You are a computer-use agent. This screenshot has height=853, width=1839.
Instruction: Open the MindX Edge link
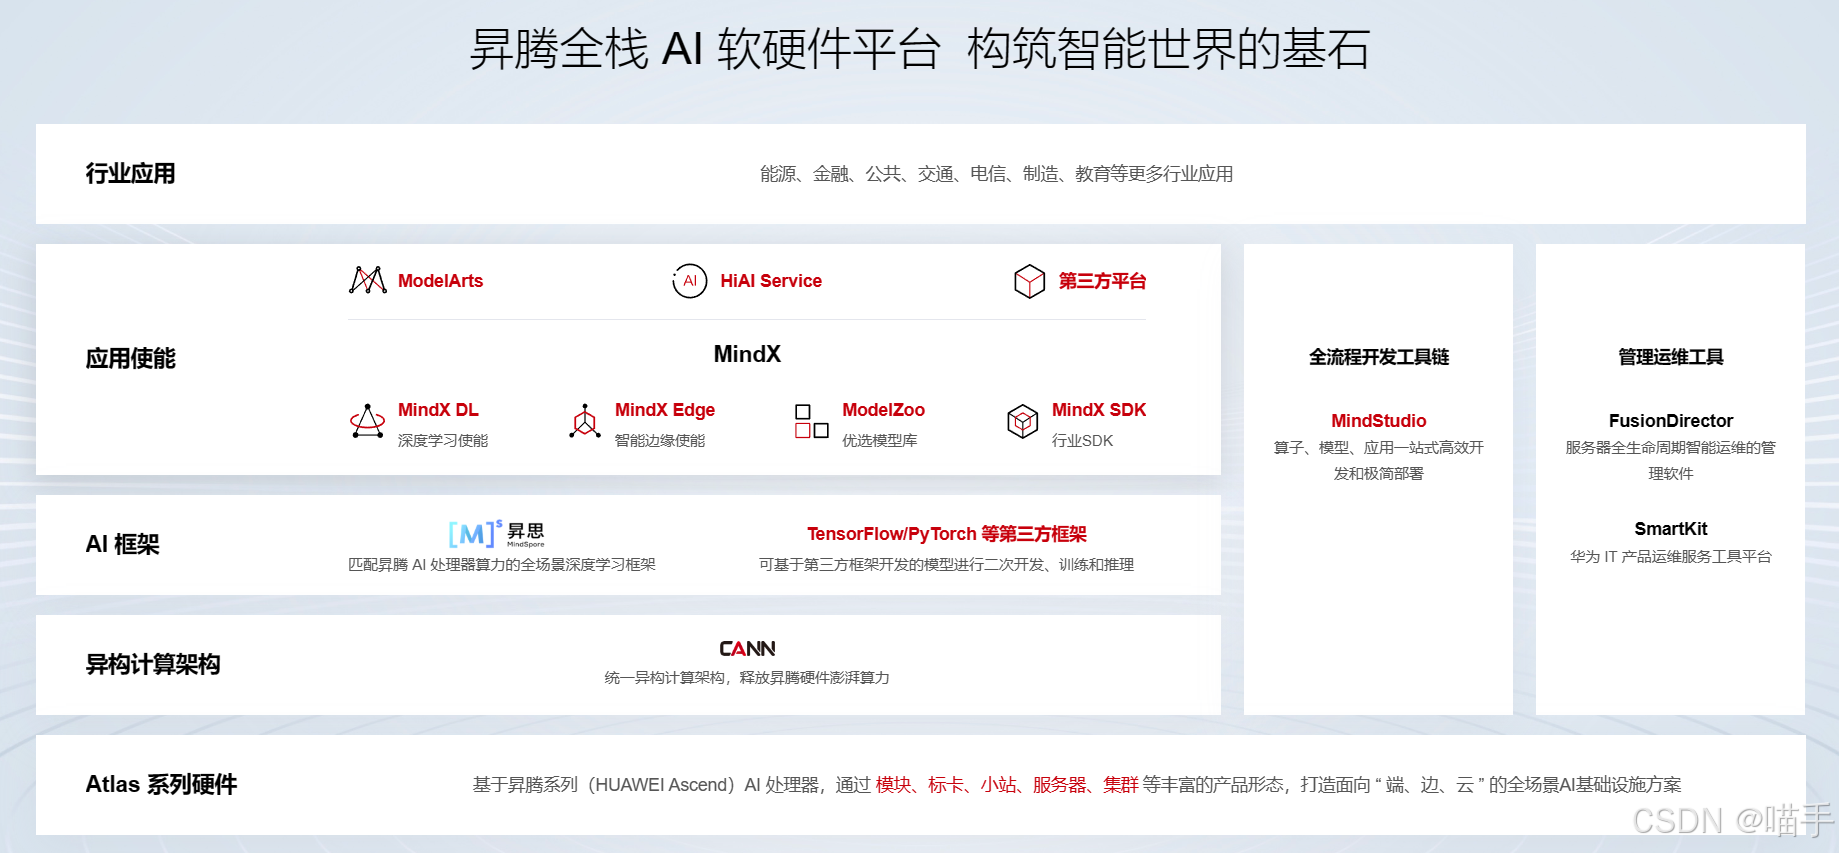point(665,410)
